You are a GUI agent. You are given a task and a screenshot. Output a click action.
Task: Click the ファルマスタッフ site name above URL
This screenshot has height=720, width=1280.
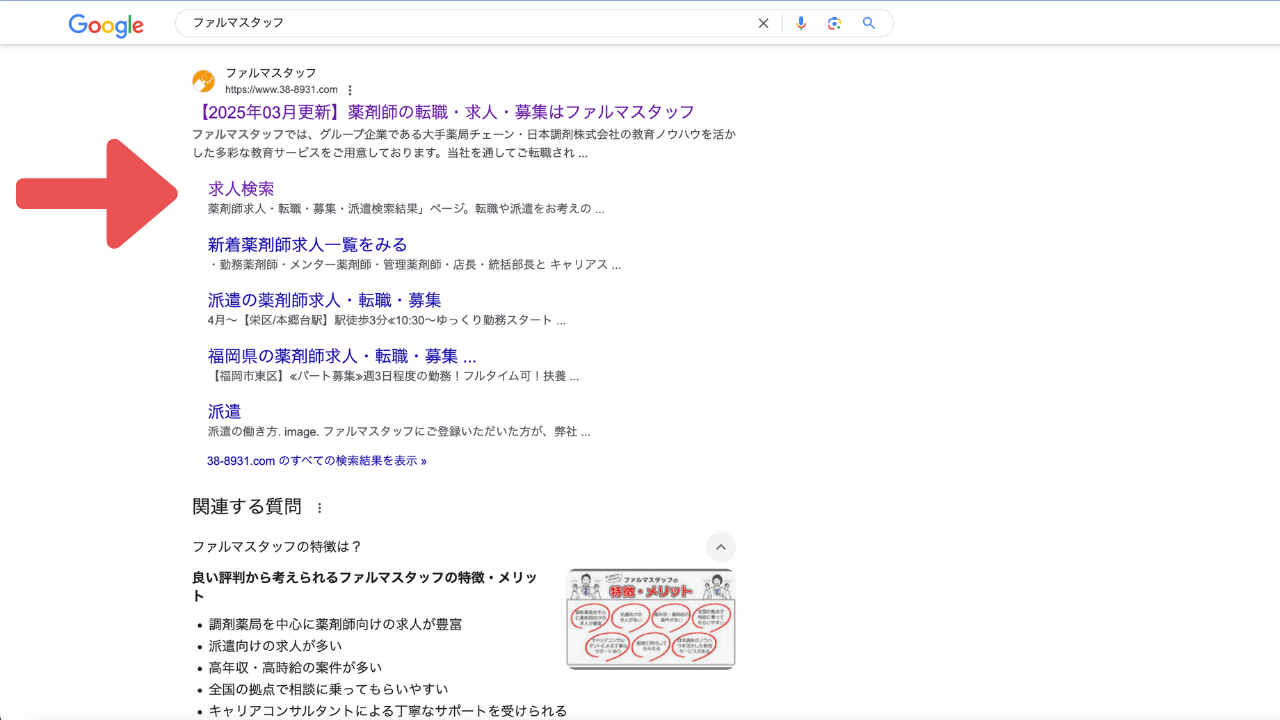(271, 73)
